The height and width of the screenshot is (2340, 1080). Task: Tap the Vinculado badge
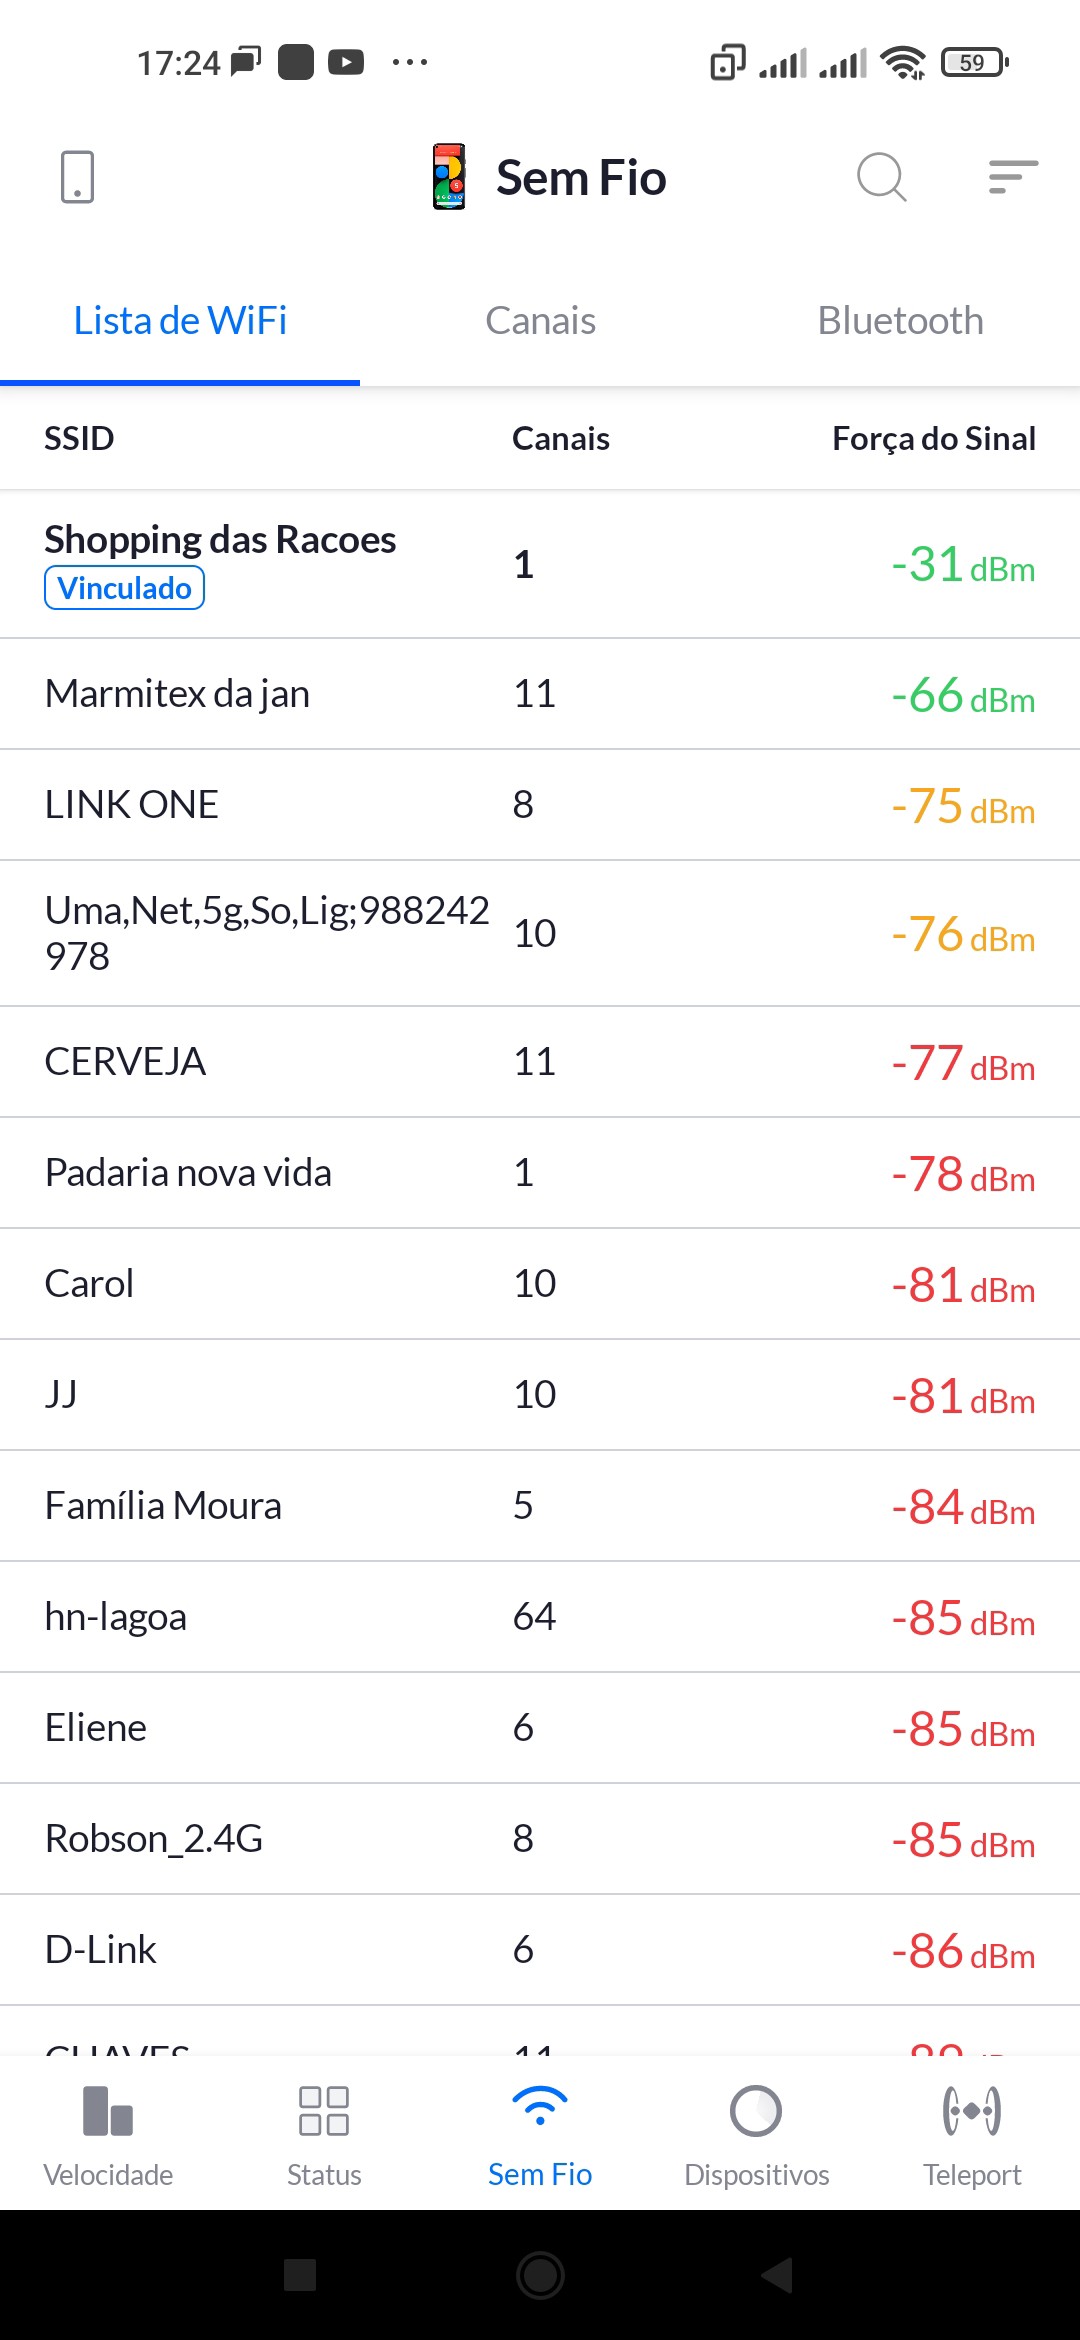pyautogui.click(x=124, y=588)
